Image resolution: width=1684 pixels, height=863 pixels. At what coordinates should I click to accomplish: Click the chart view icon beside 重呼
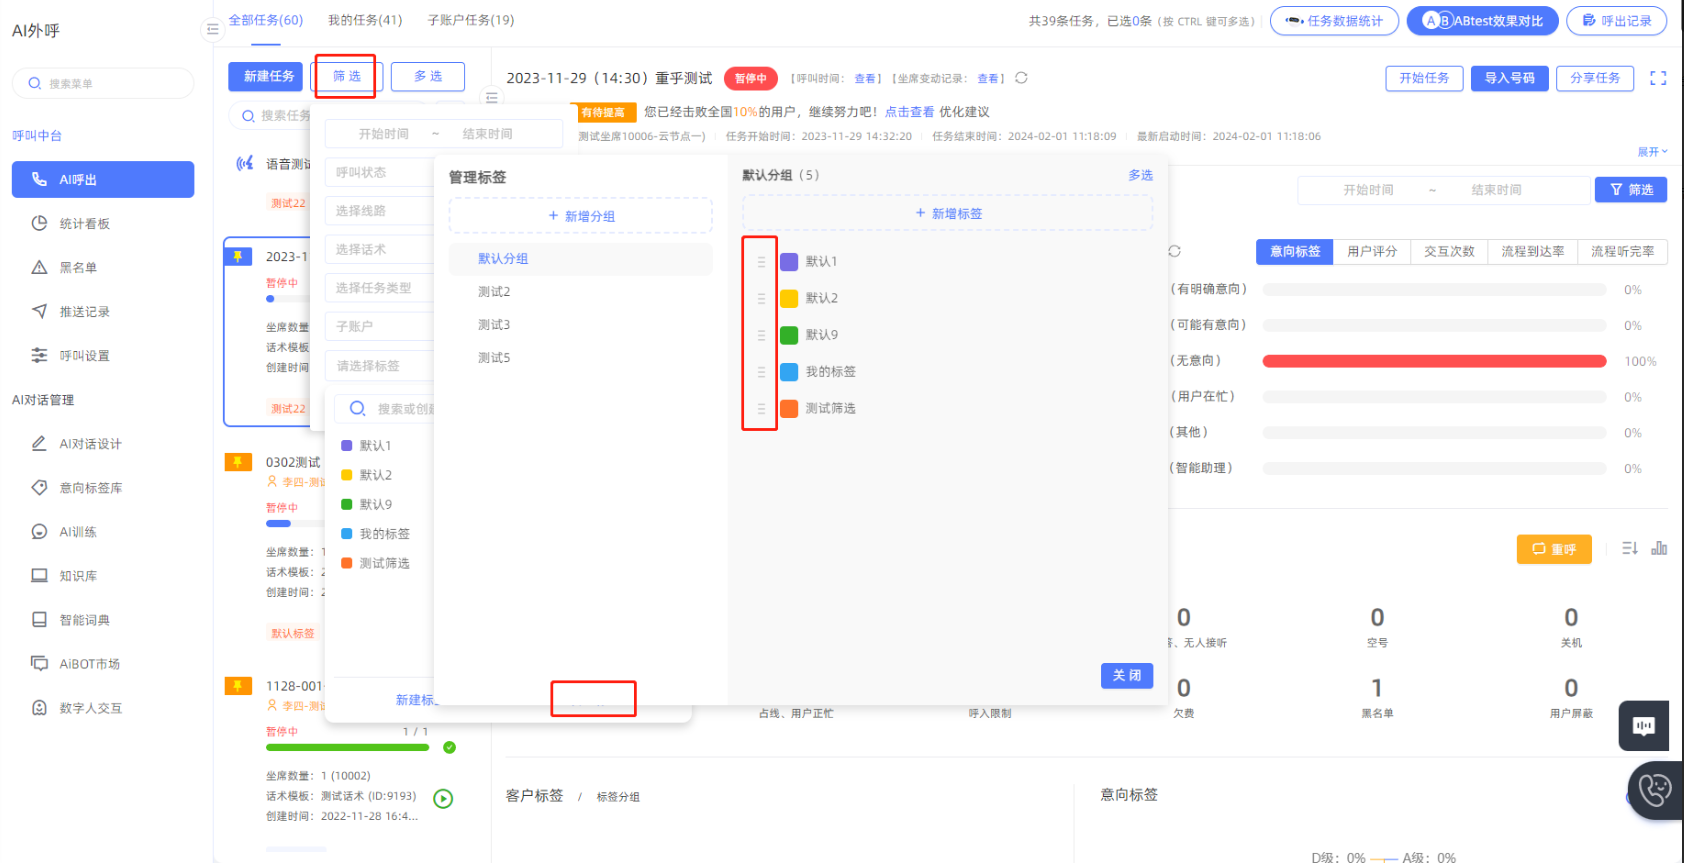click(x=1659, y=548)
